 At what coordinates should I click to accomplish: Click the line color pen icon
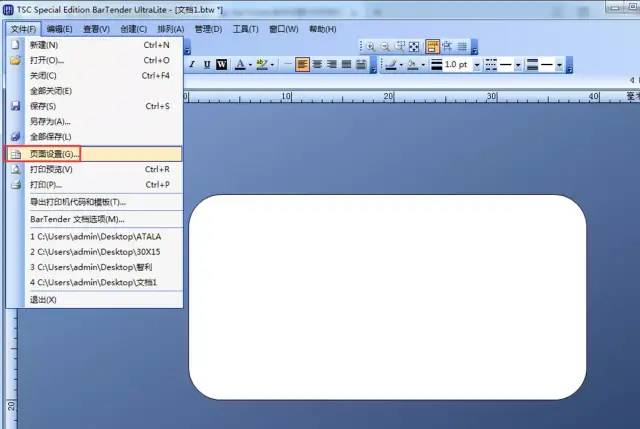[x=391, y=64]
